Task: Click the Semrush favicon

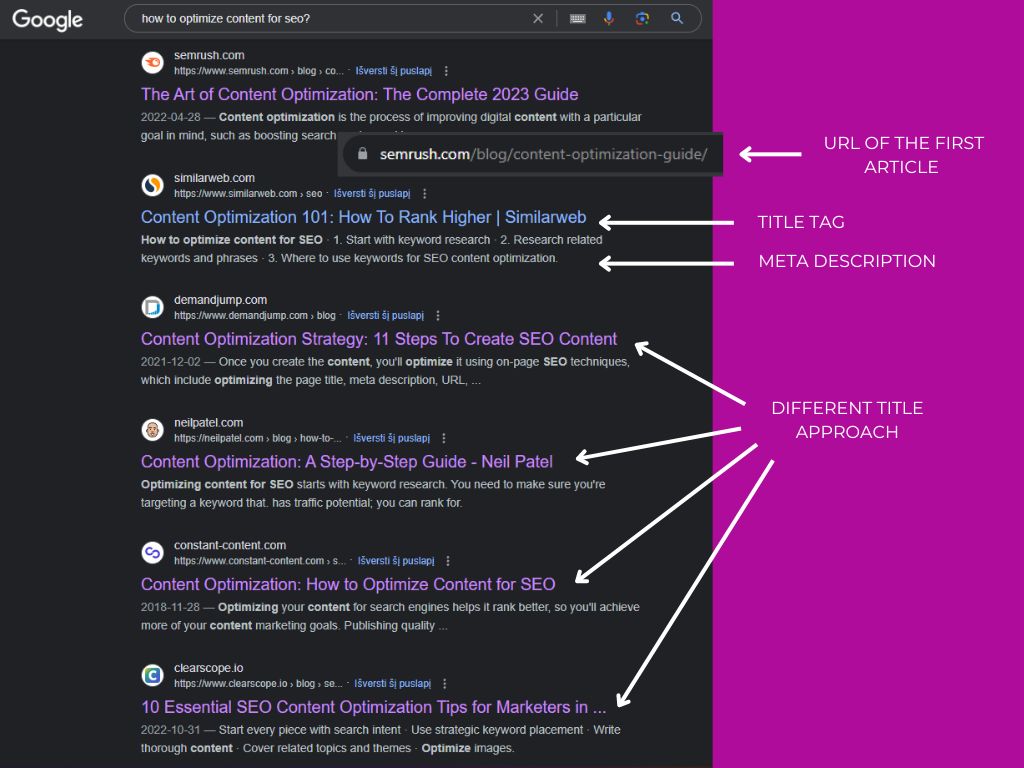Action: coord(153,63)
